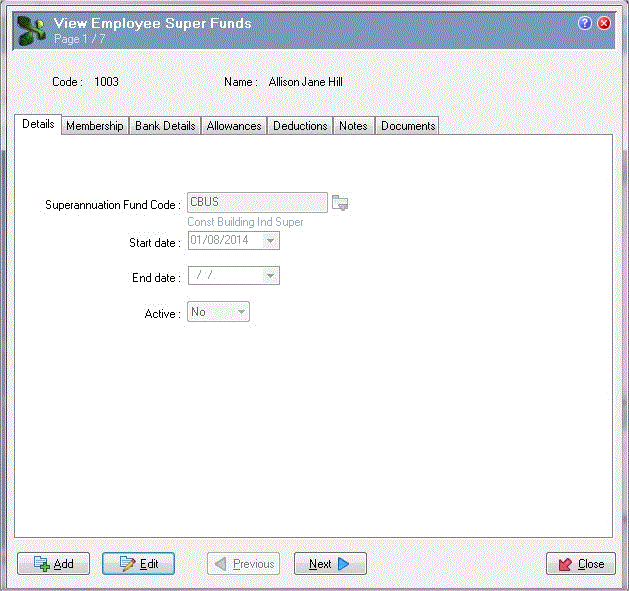Select the Details tab

38,125
